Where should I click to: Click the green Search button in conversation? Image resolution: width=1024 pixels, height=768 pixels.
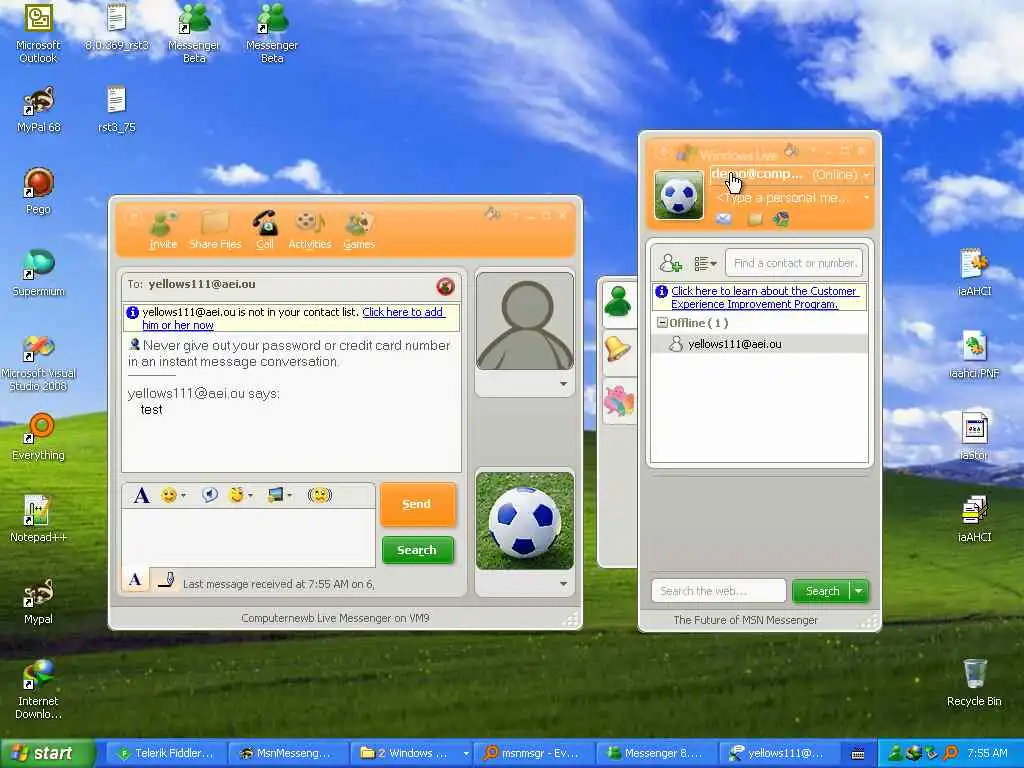tap(417, 550)
